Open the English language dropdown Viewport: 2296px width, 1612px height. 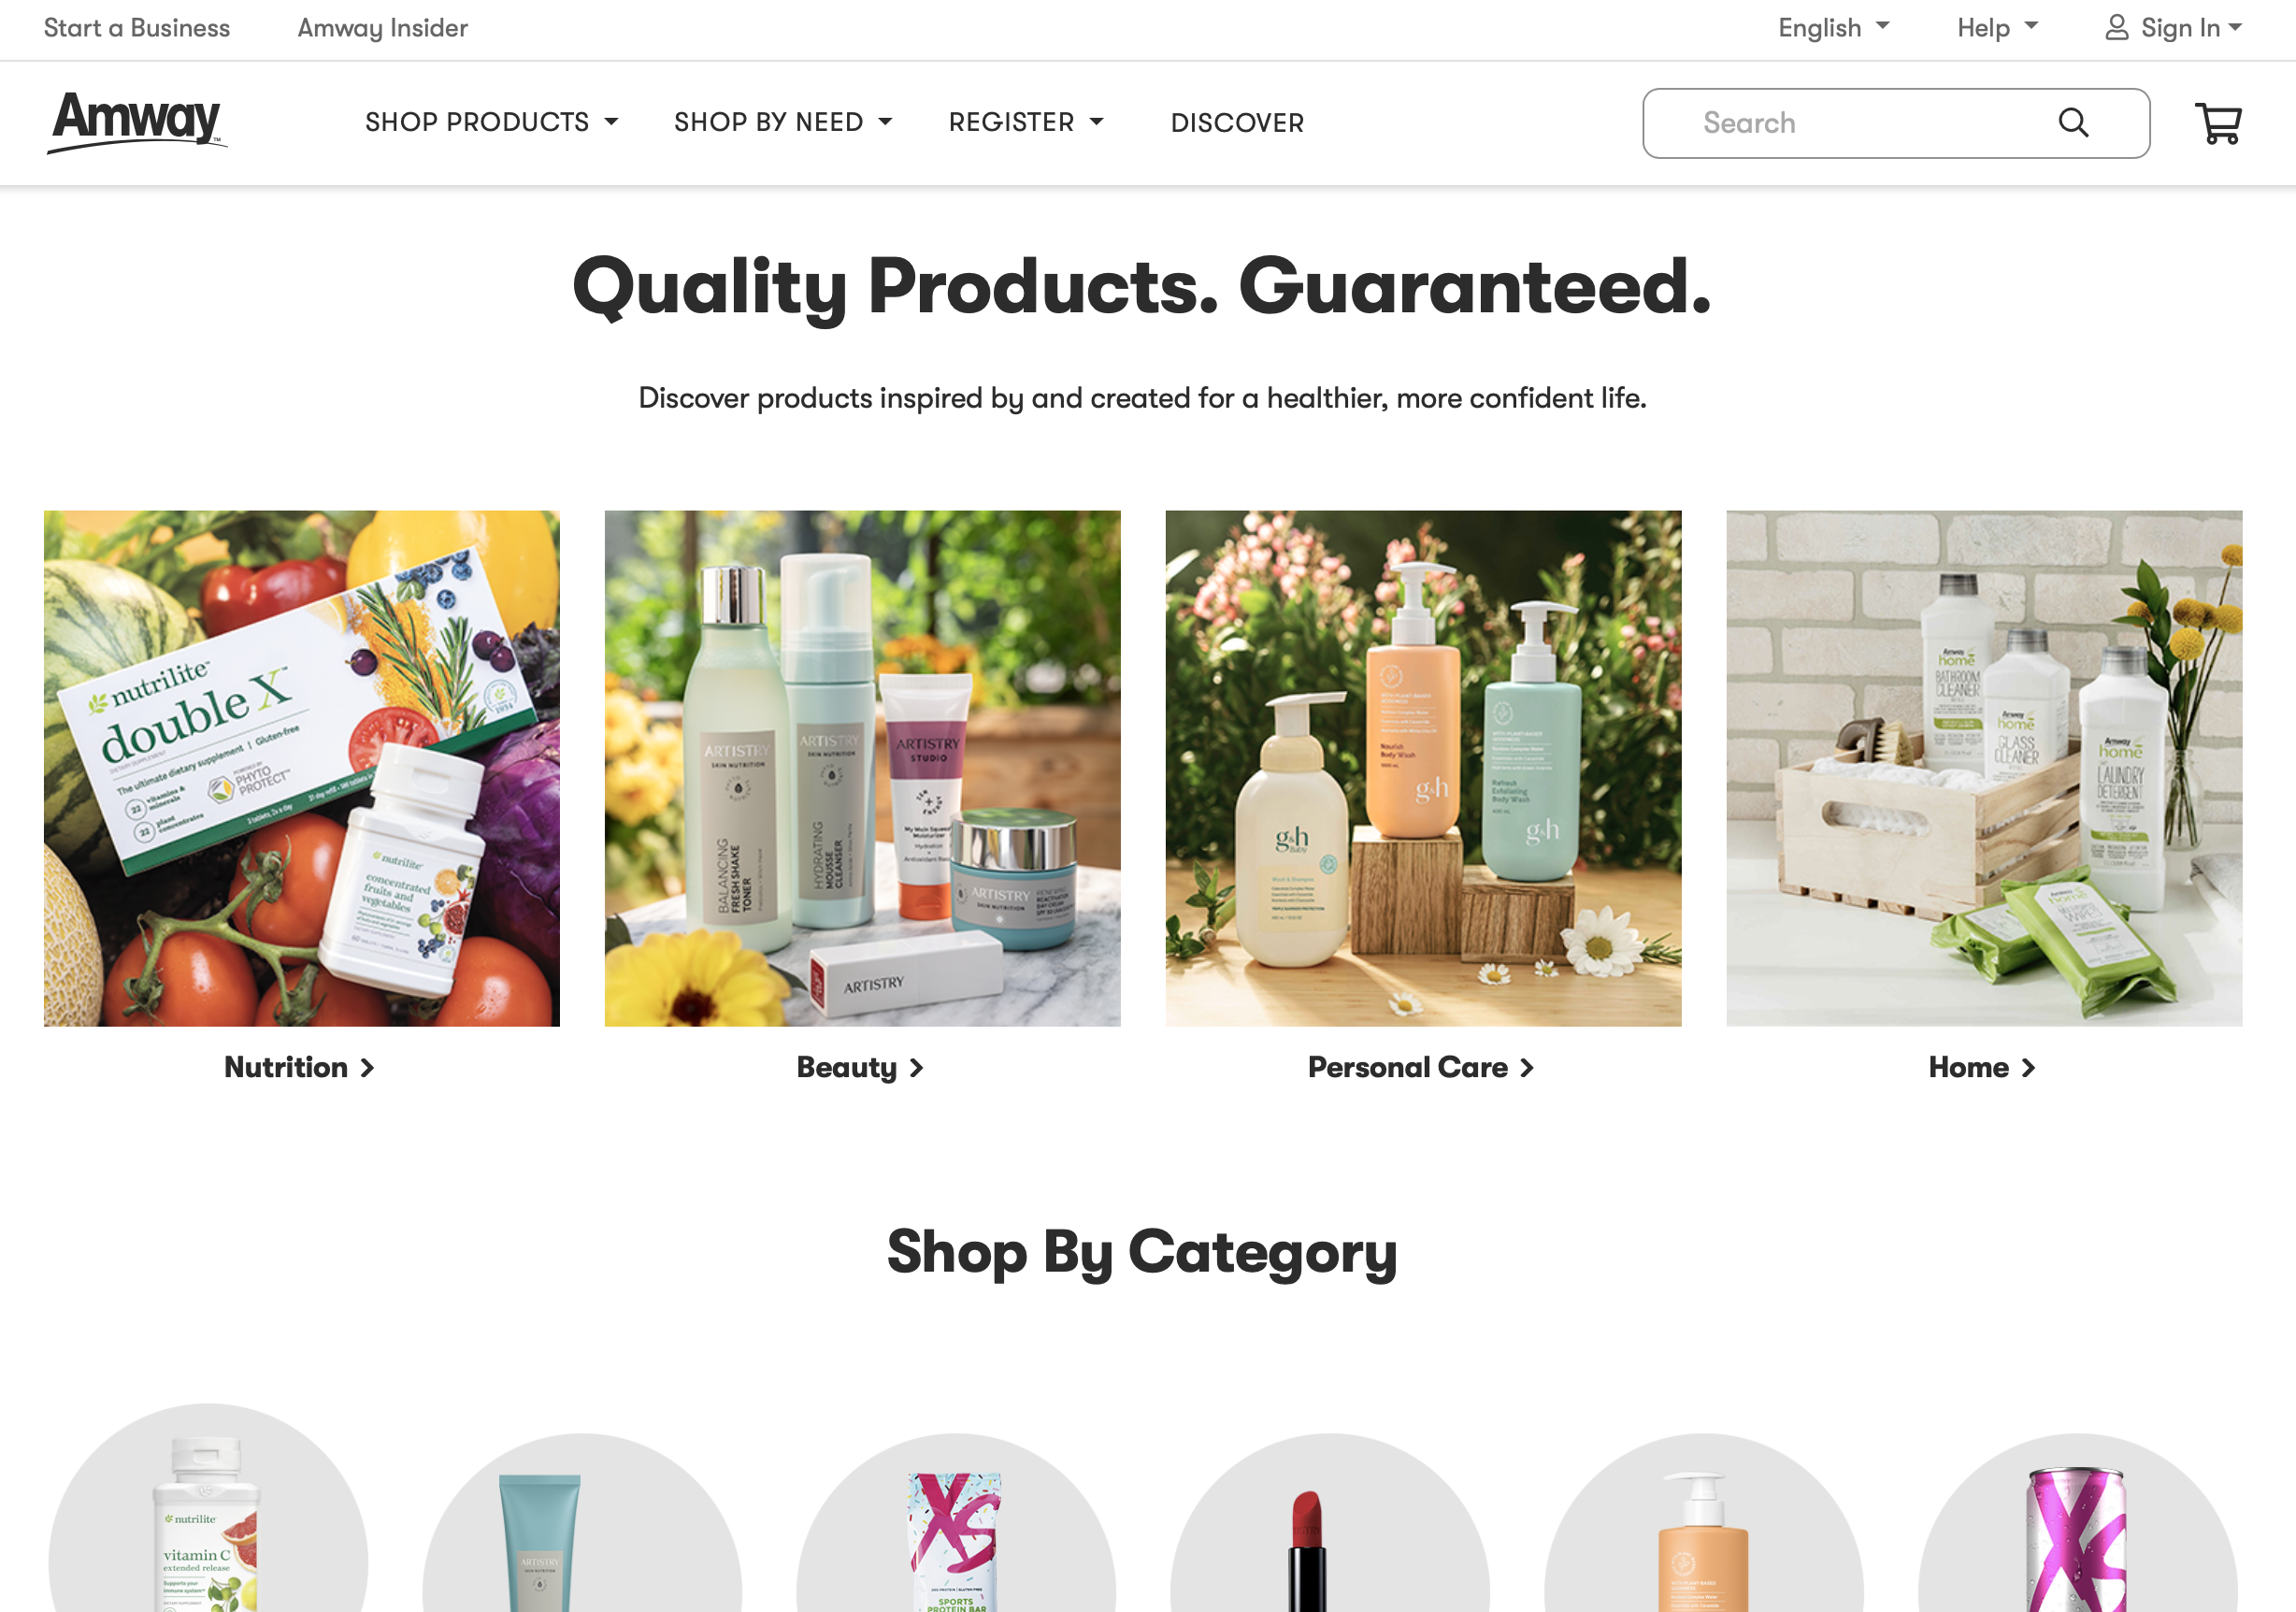1834,28
